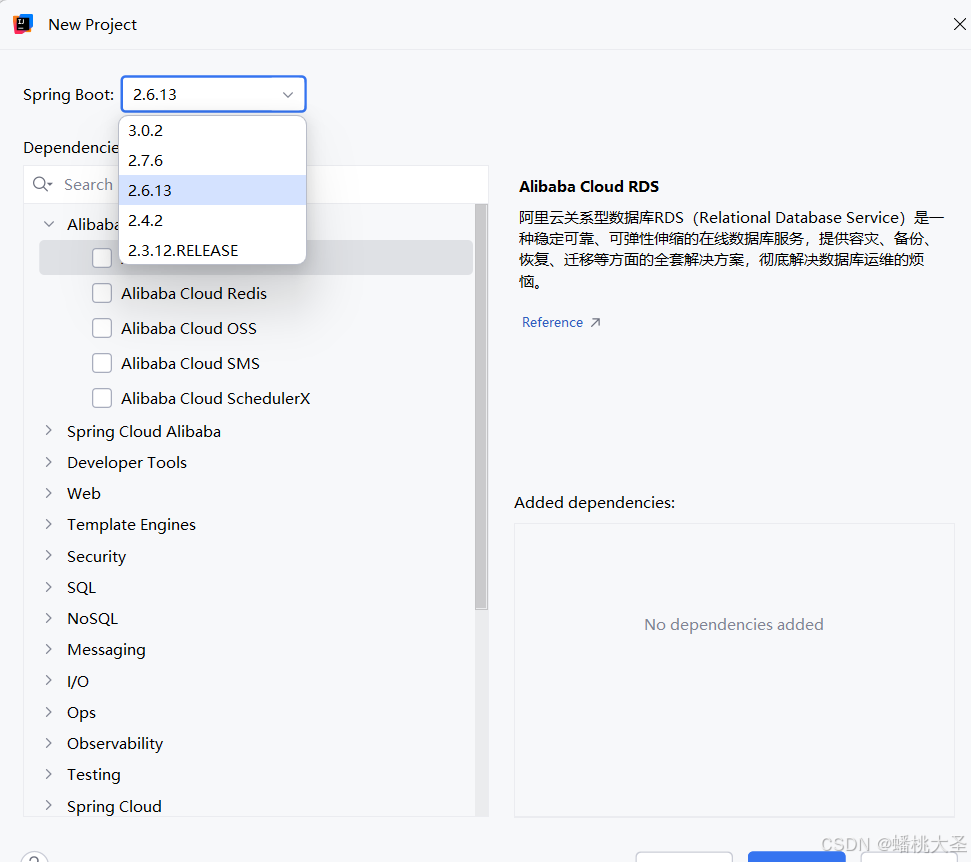Click the Reference external arrow icon
The width and height of the screenshot is (971, 862).
(x=595, y=322)
